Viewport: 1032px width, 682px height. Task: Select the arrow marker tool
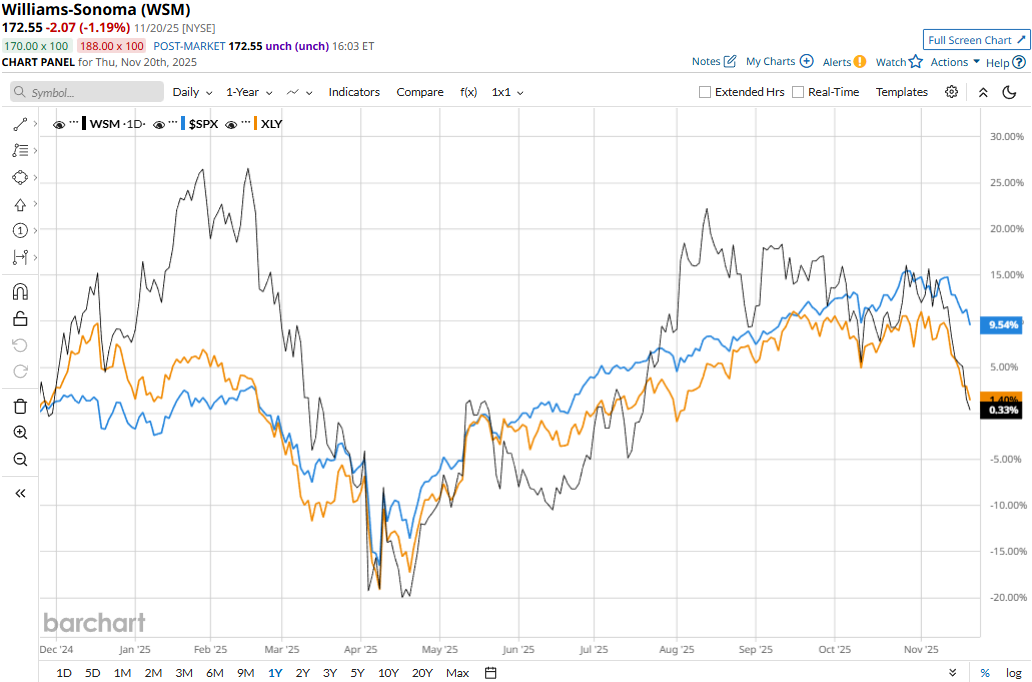pos(20,205)
